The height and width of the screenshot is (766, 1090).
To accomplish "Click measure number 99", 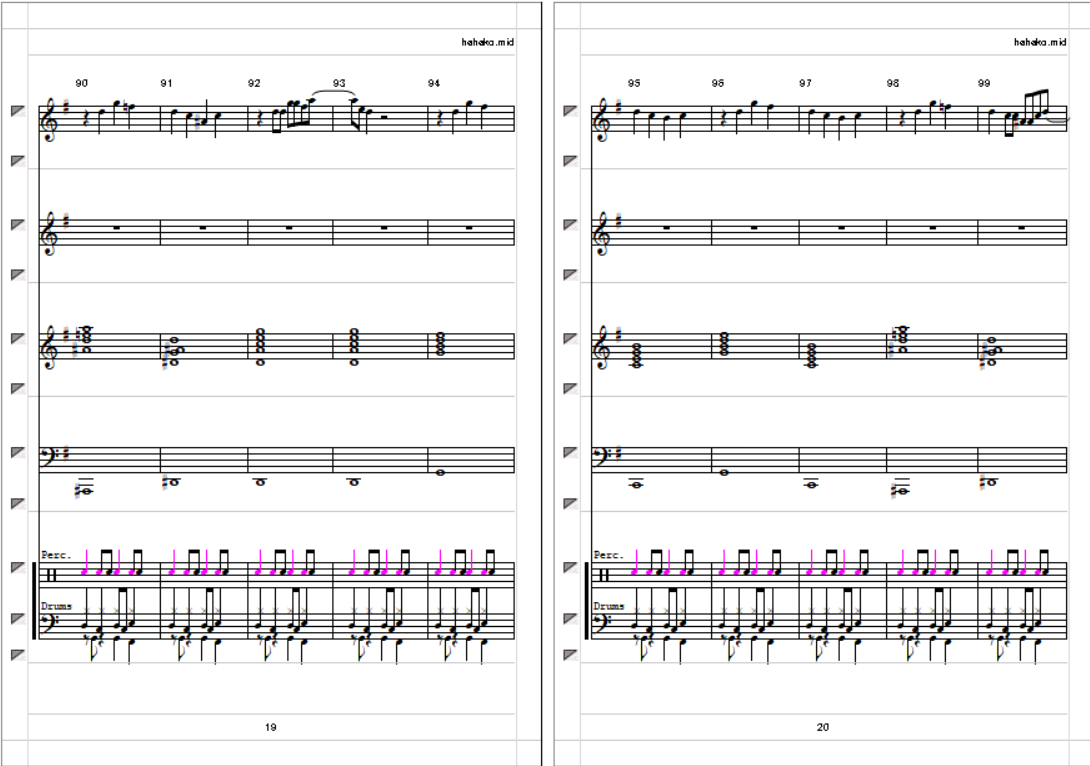I will click(984, 83).
